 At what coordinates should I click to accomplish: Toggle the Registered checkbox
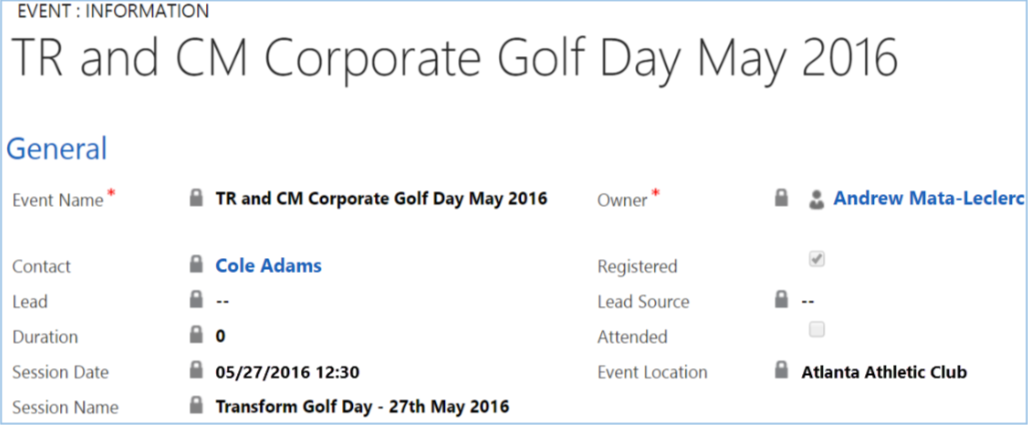817,259
